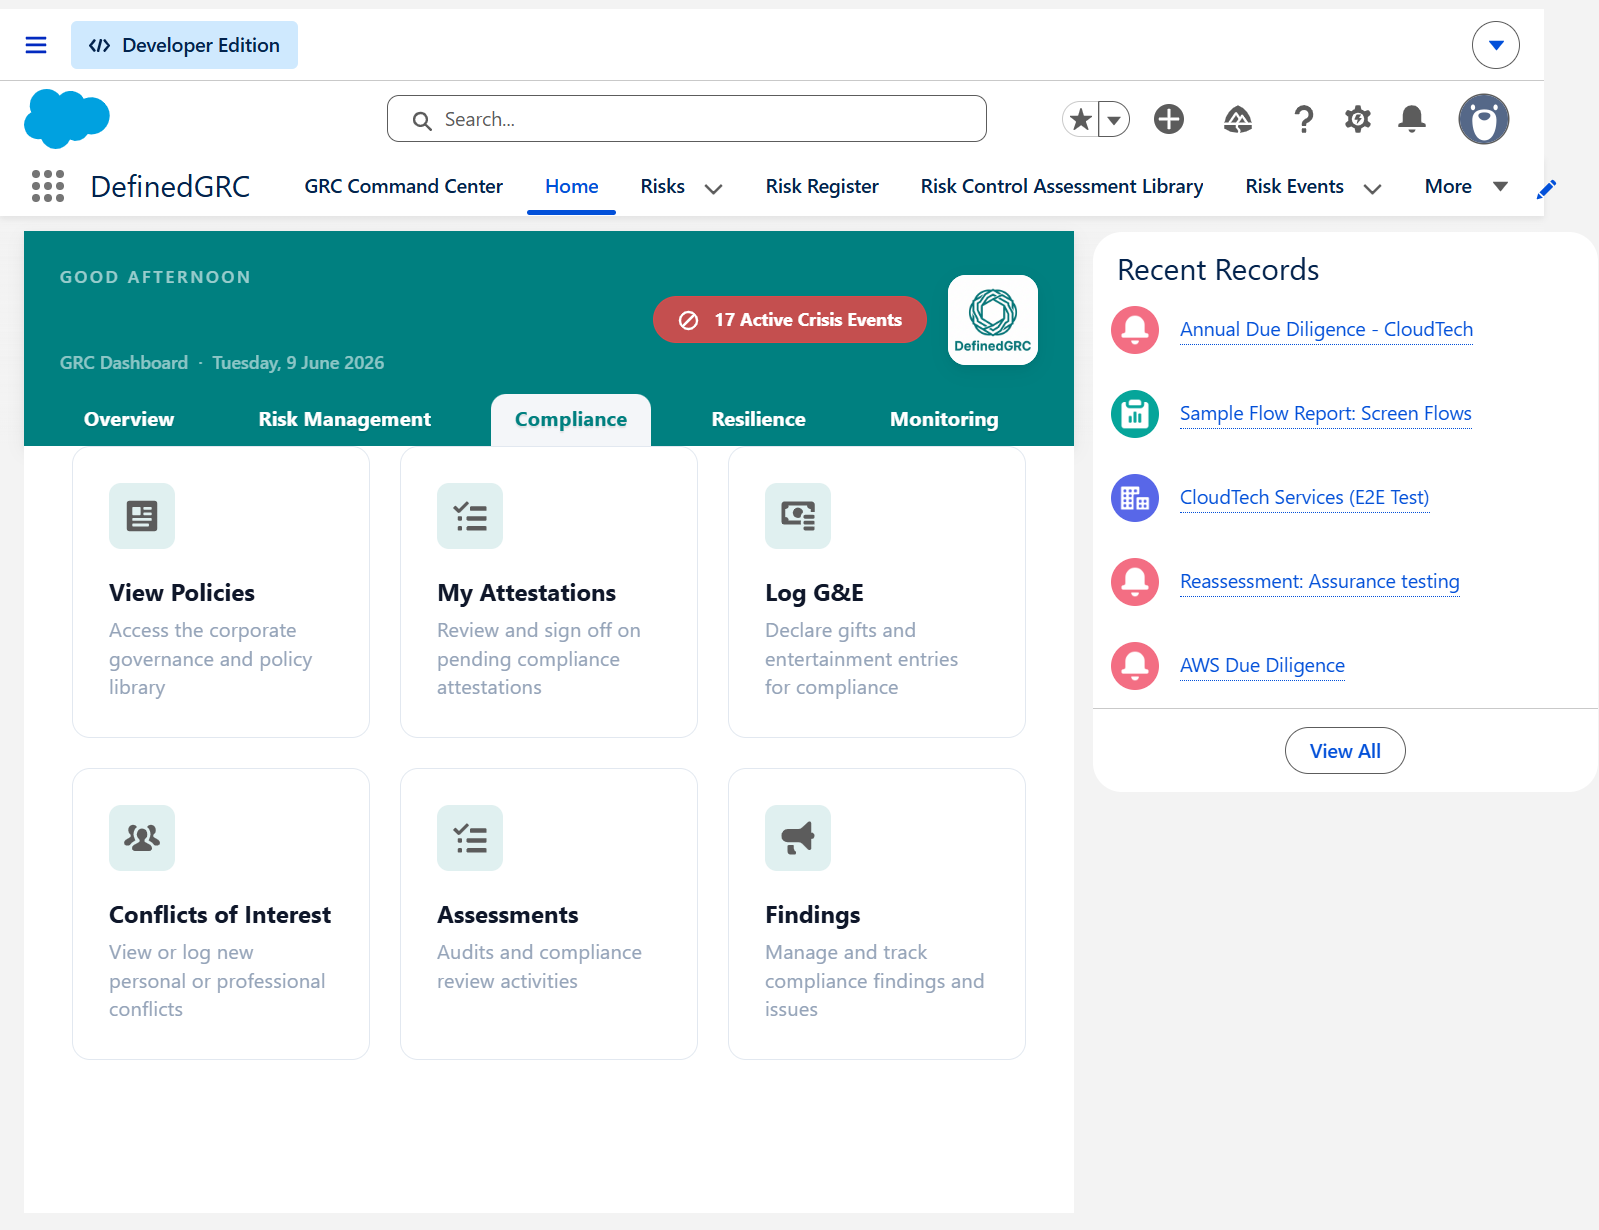The image size is (1599, 1230).
Task: Click the edit navigation pencil icon
Action: coord(1546,189)
